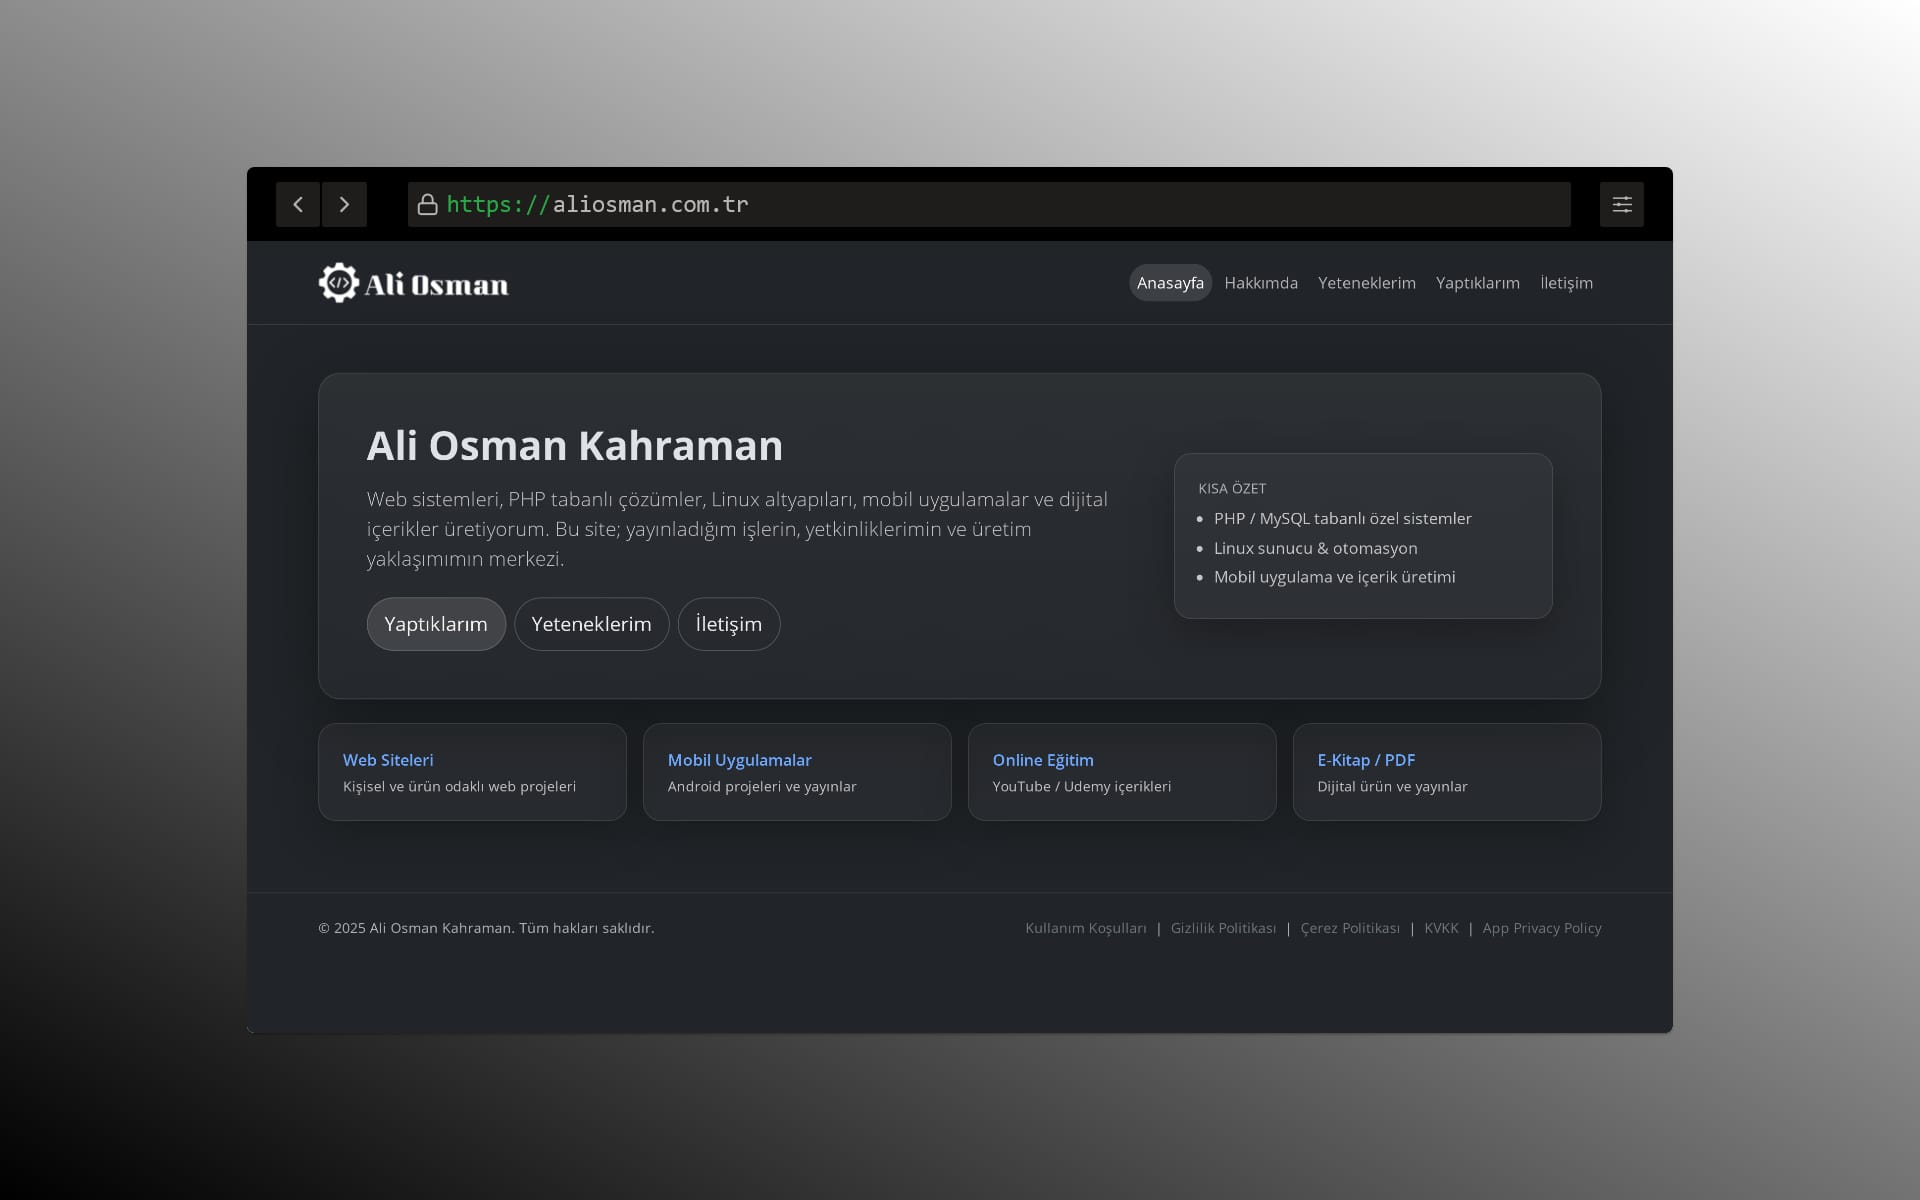Open the Kullanım Koşulları footer link

click(1086, 928)
